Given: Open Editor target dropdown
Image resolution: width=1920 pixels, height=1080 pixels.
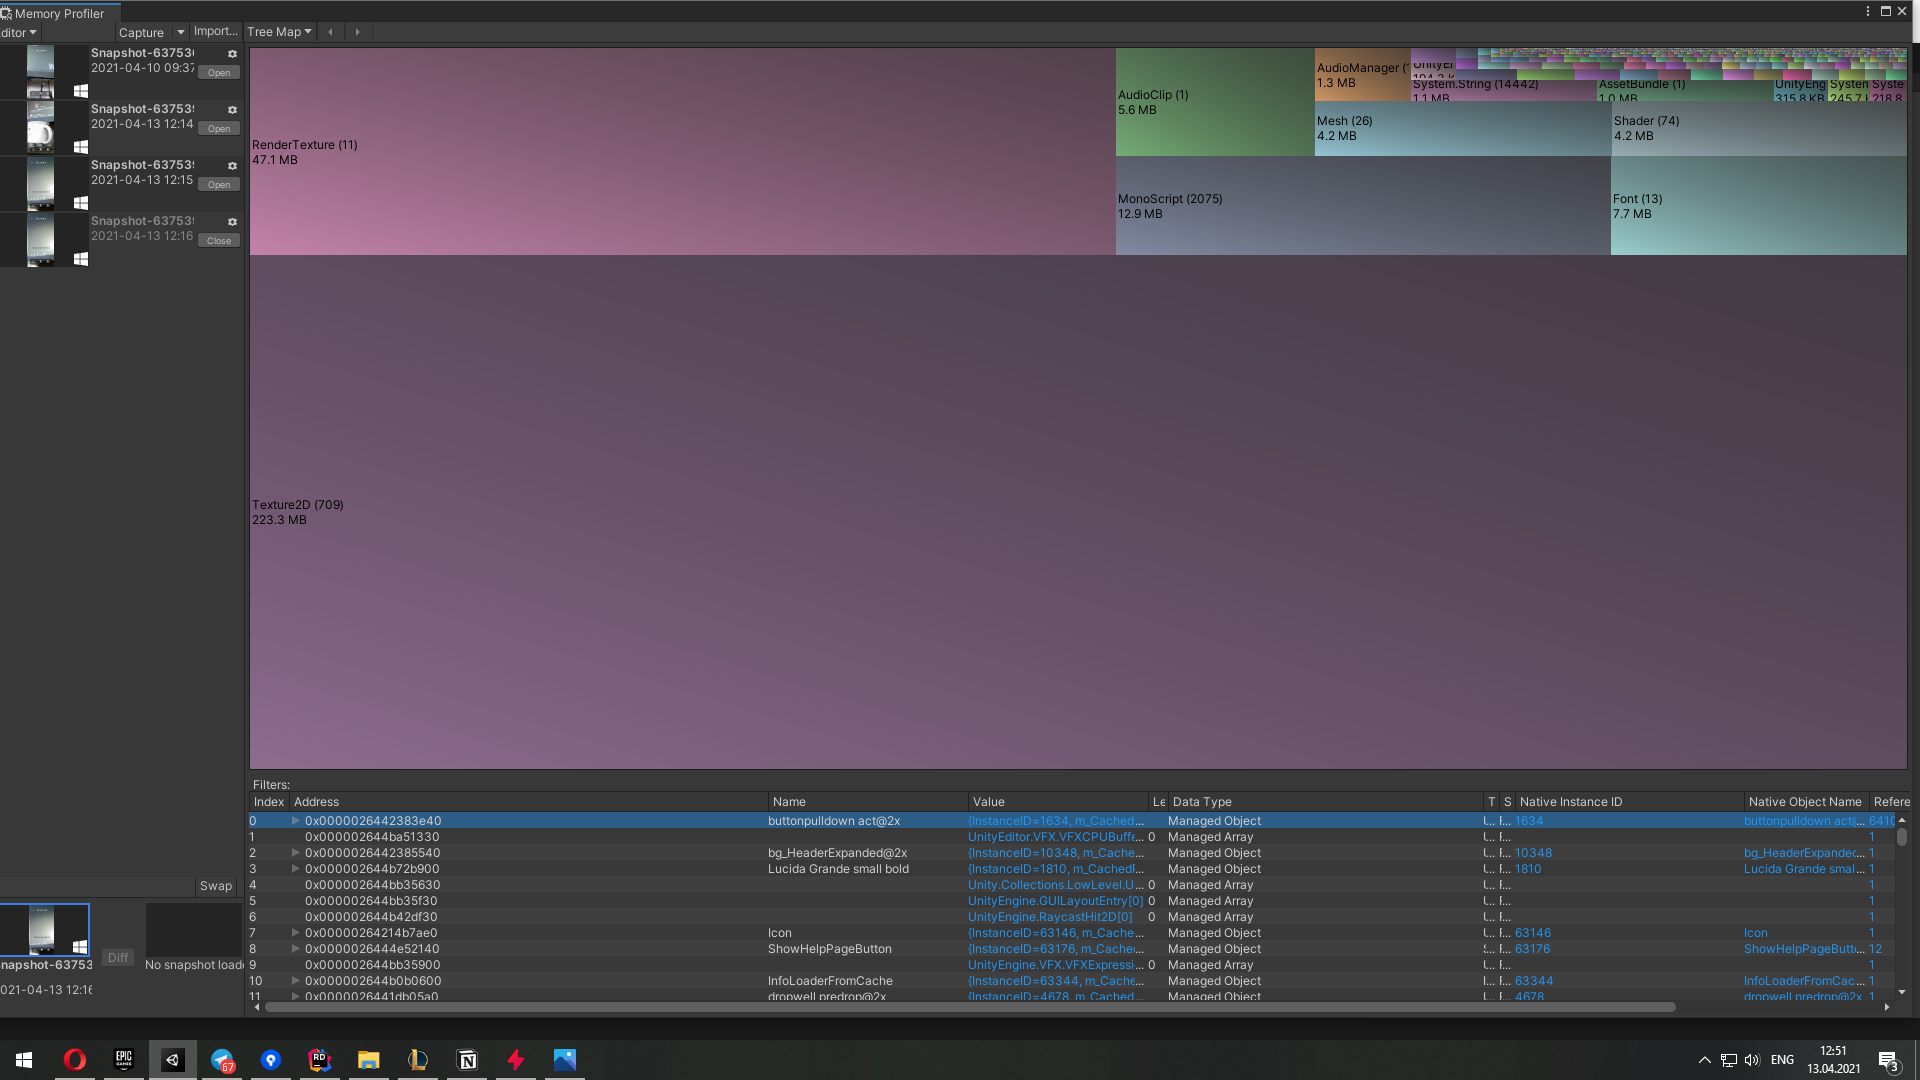Looking at the screenshot, I should (x=19, y=32).
